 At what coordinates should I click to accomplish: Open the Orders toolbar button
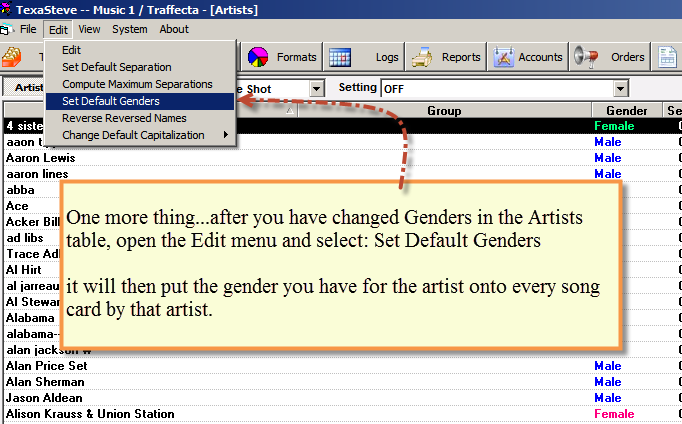(x=610, y=57)
